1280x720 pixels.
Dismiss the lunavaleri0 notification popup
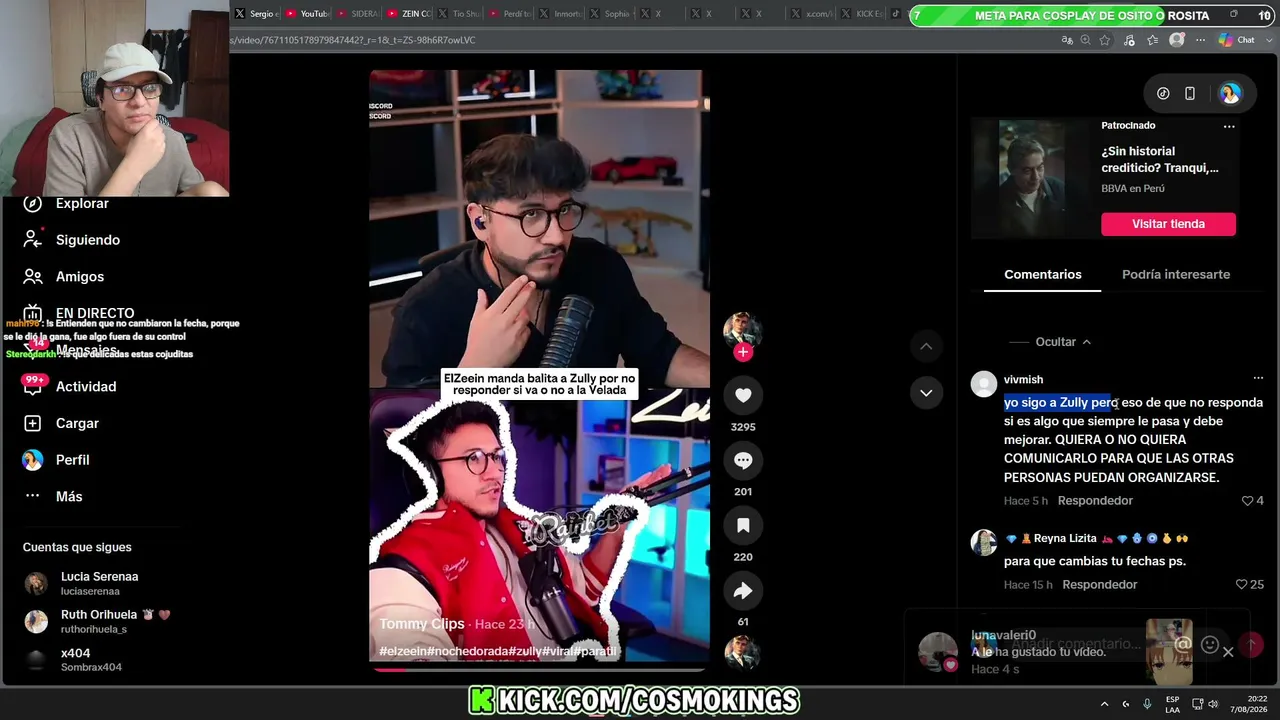click(1228, 652)
